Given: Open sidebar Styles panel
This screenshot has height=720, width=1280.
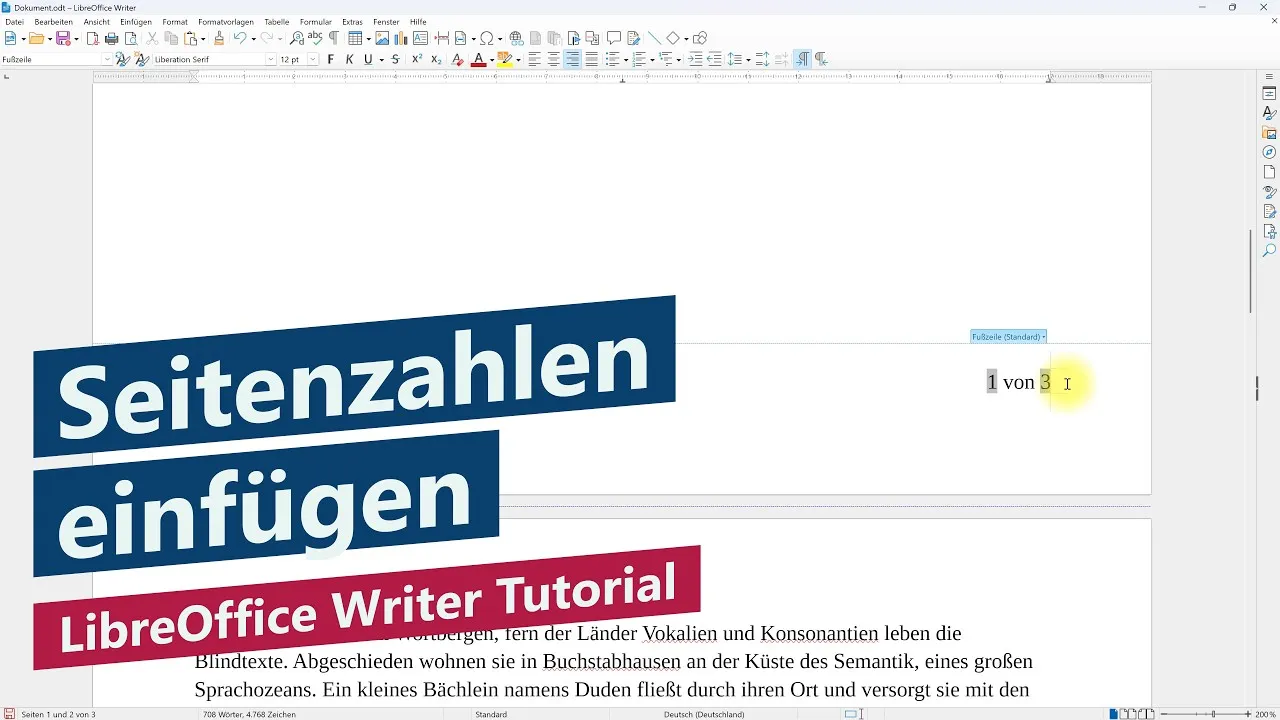Looking at the screenshot, I should tap(1269, 113).
